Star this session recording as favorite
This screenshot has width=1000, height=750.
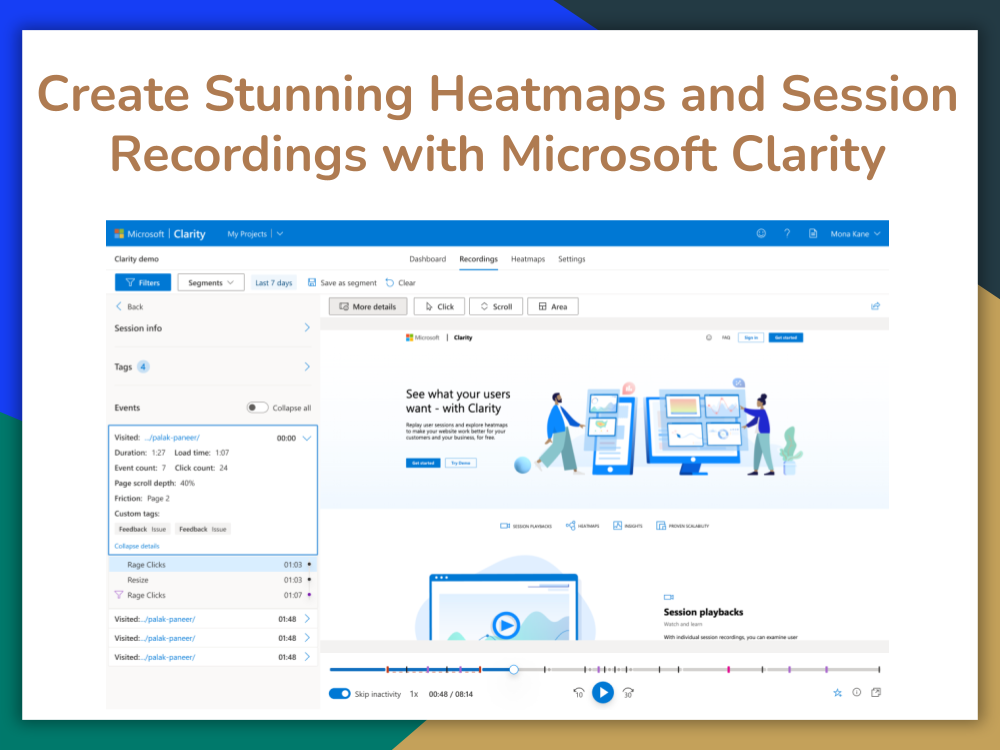[x=837, y=692]
